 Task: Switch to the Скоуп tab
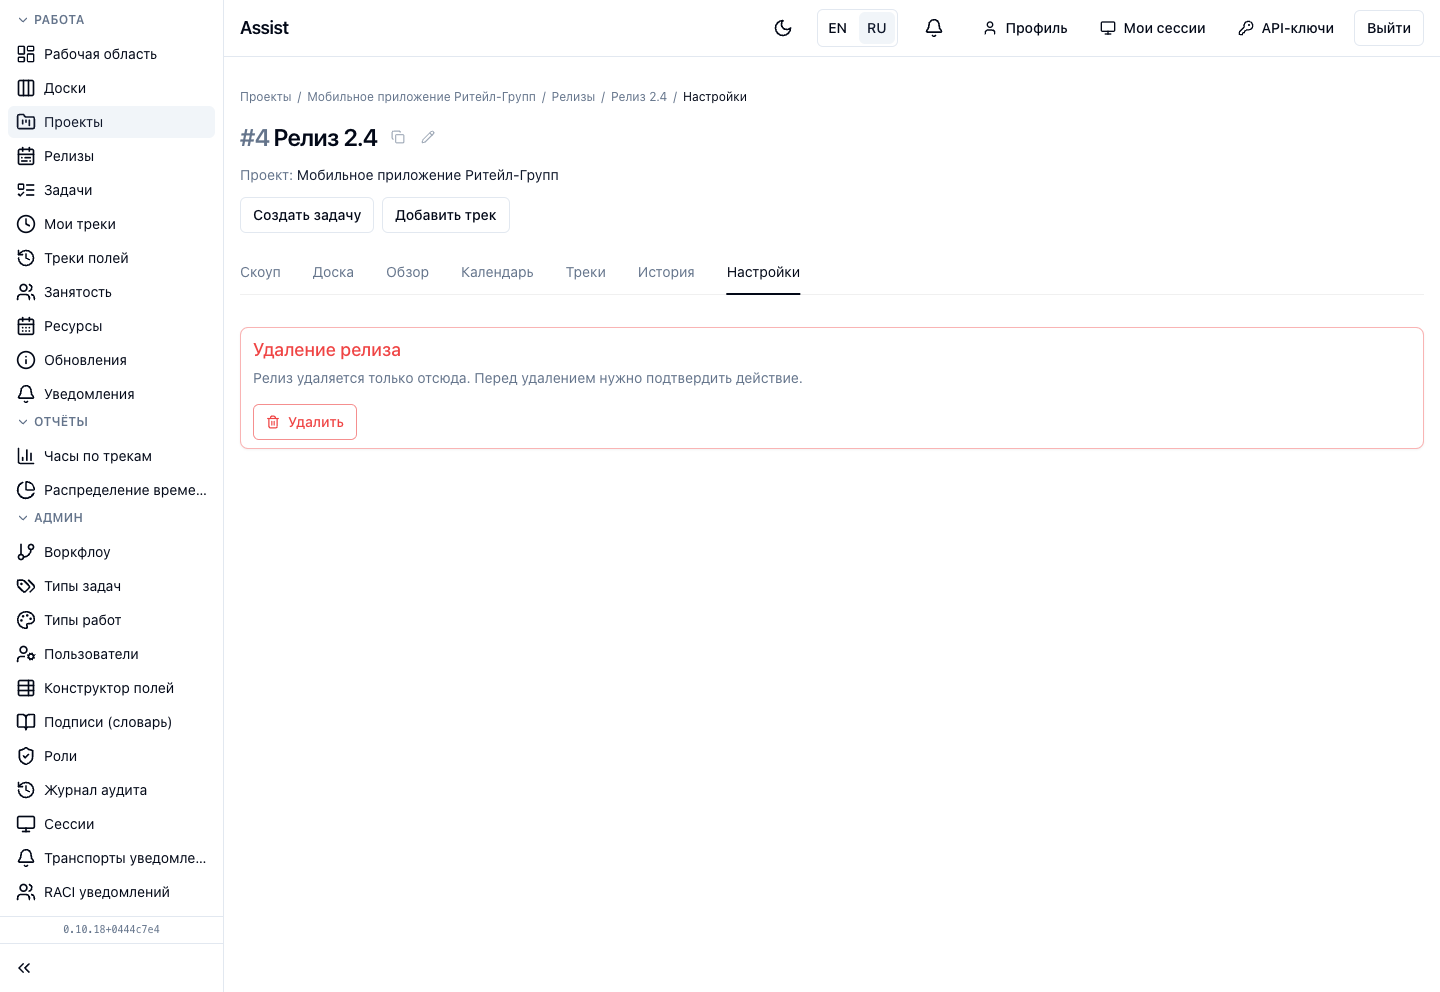tap(260, 272)
